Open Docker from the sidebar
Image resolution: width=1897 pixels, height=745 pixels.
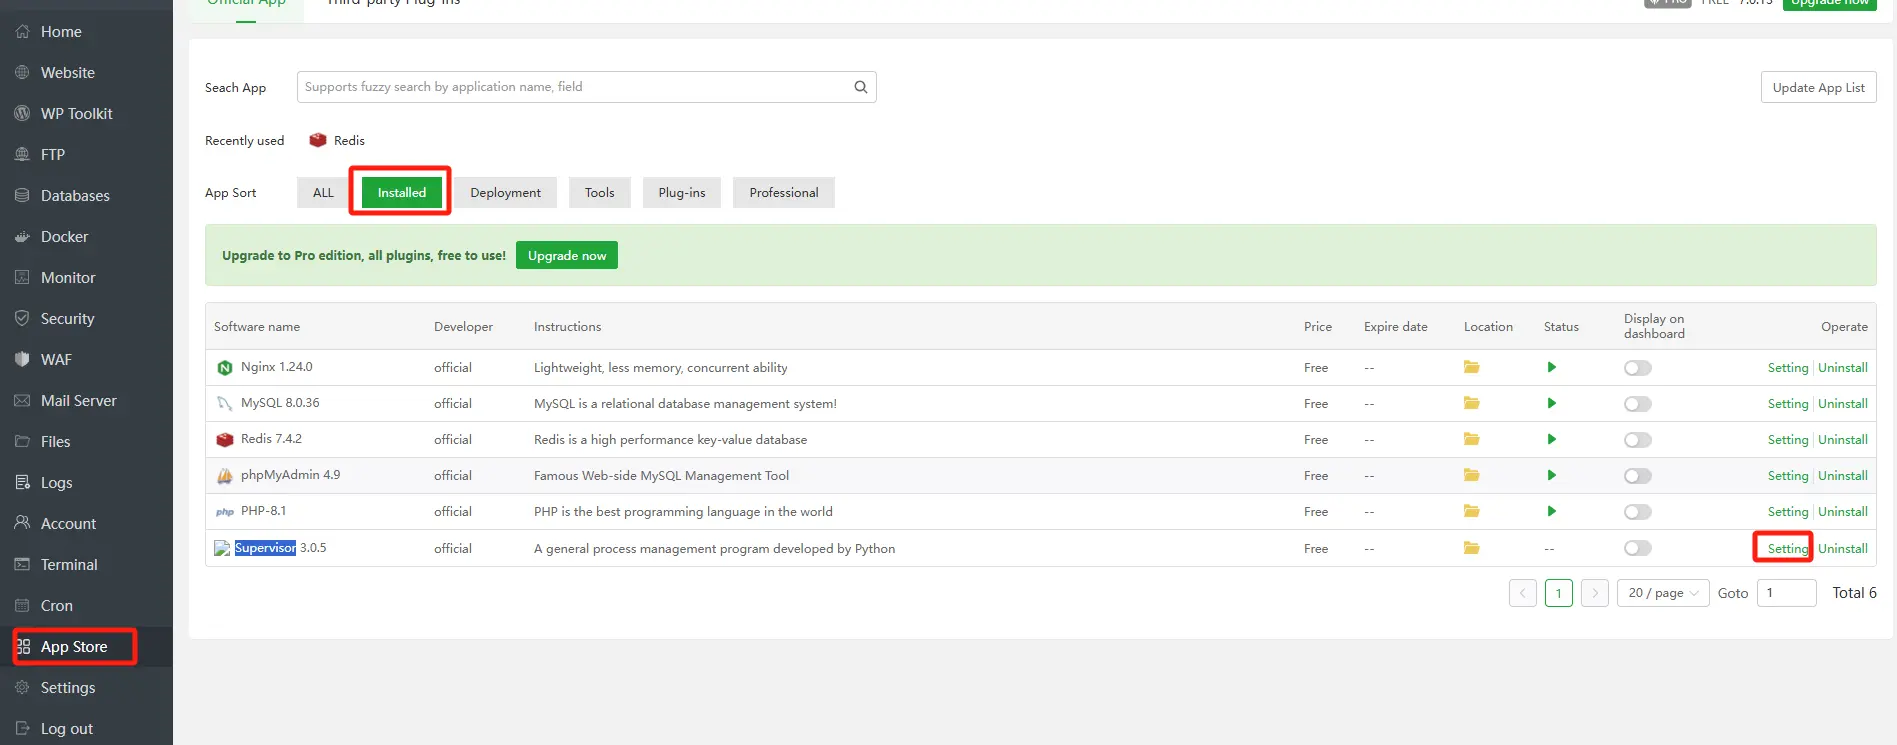coord(64,237)
